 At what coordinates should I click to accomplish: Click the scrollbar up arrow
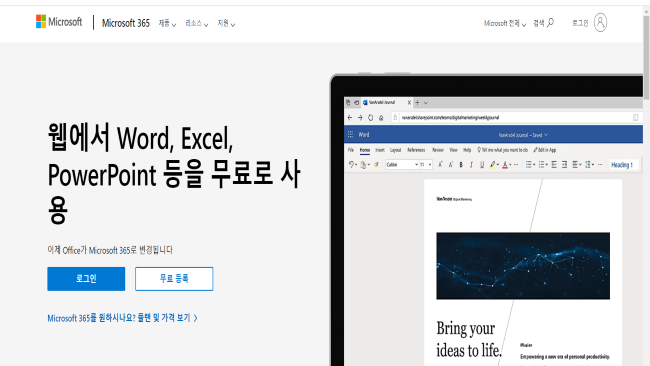point(646,11)
